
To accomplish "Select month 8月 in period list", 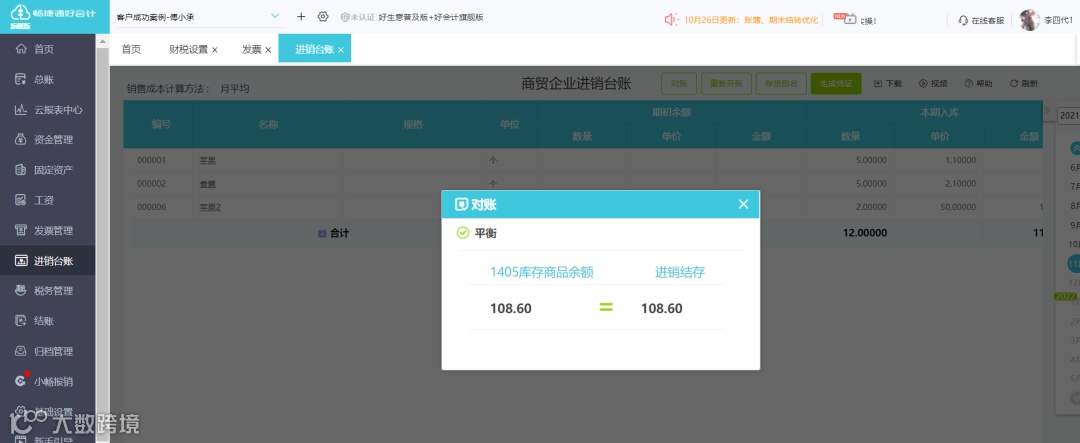I will click(x=1074, y=206).
